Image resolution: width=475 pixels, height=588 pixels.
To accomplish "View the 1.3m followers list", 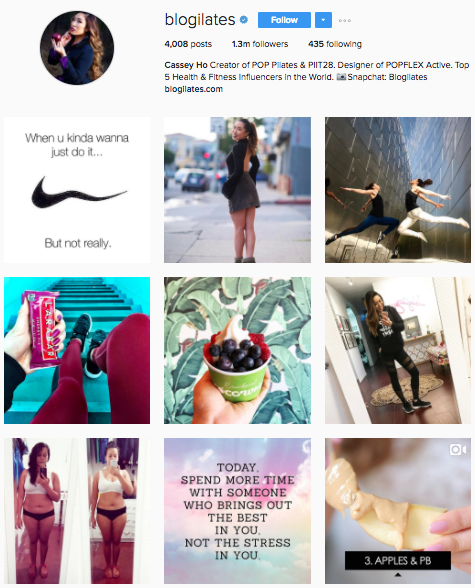I will click(260, 44).
